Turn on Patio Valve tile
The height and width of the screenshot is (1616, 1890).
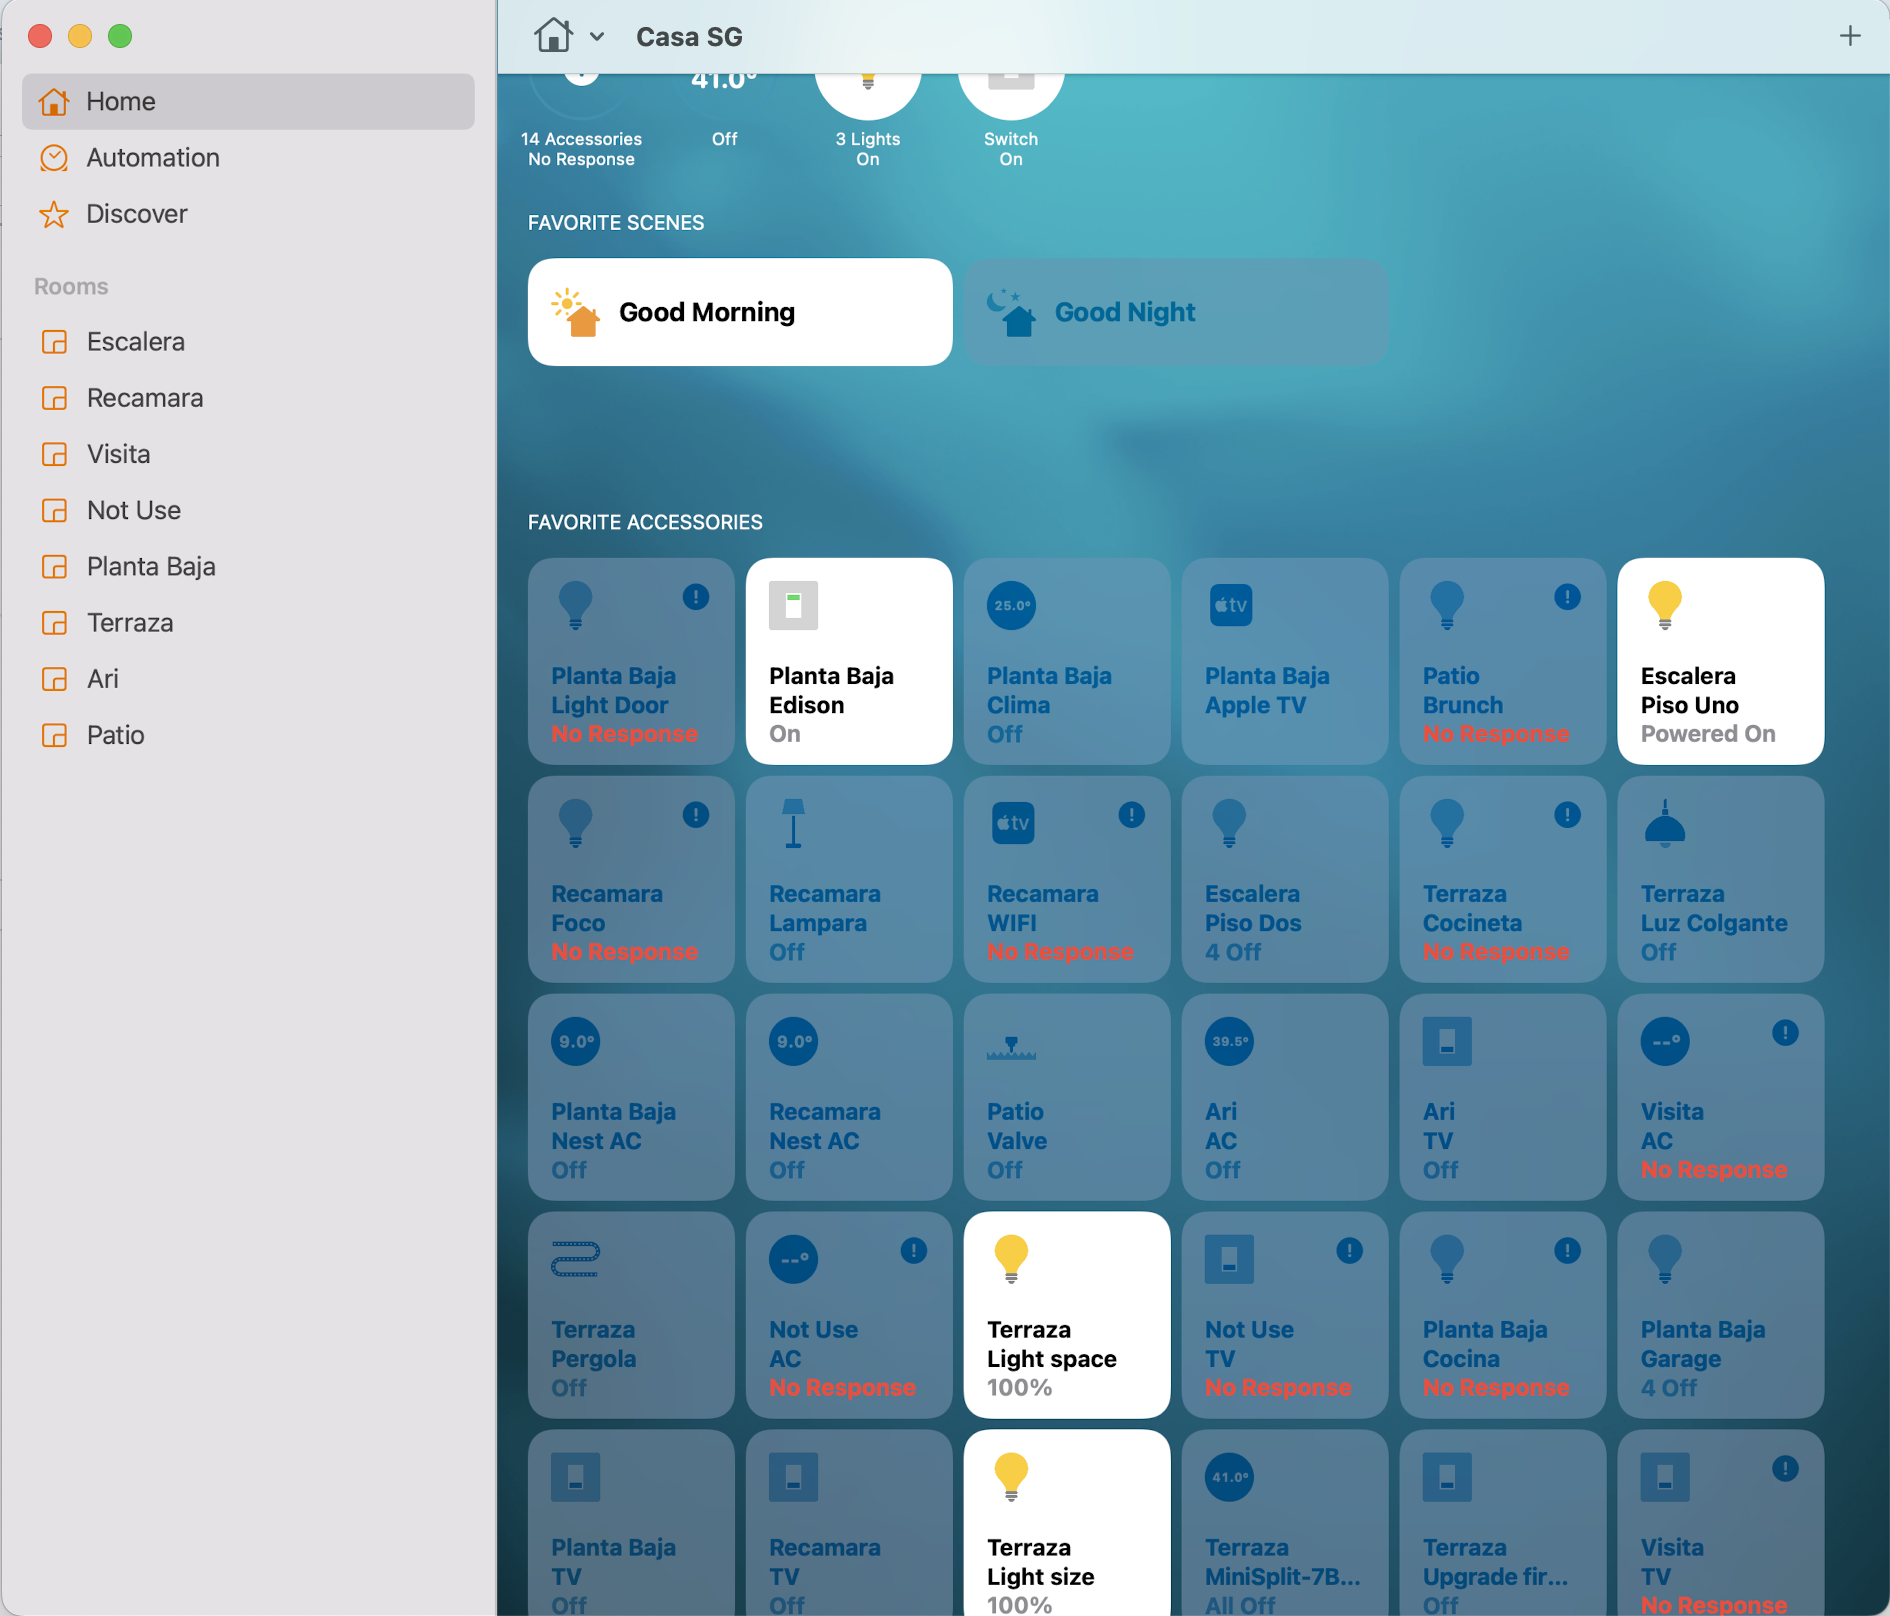point(1067,1097)
